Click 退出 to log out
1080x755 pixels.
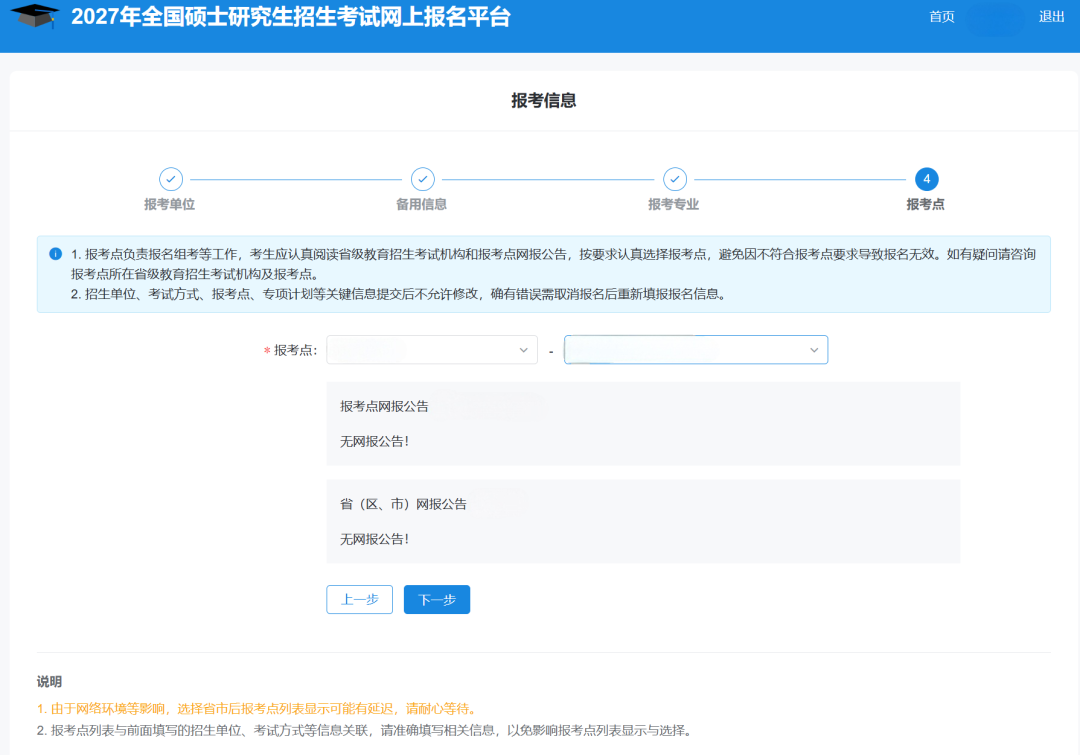click(x=1052, y=17)
